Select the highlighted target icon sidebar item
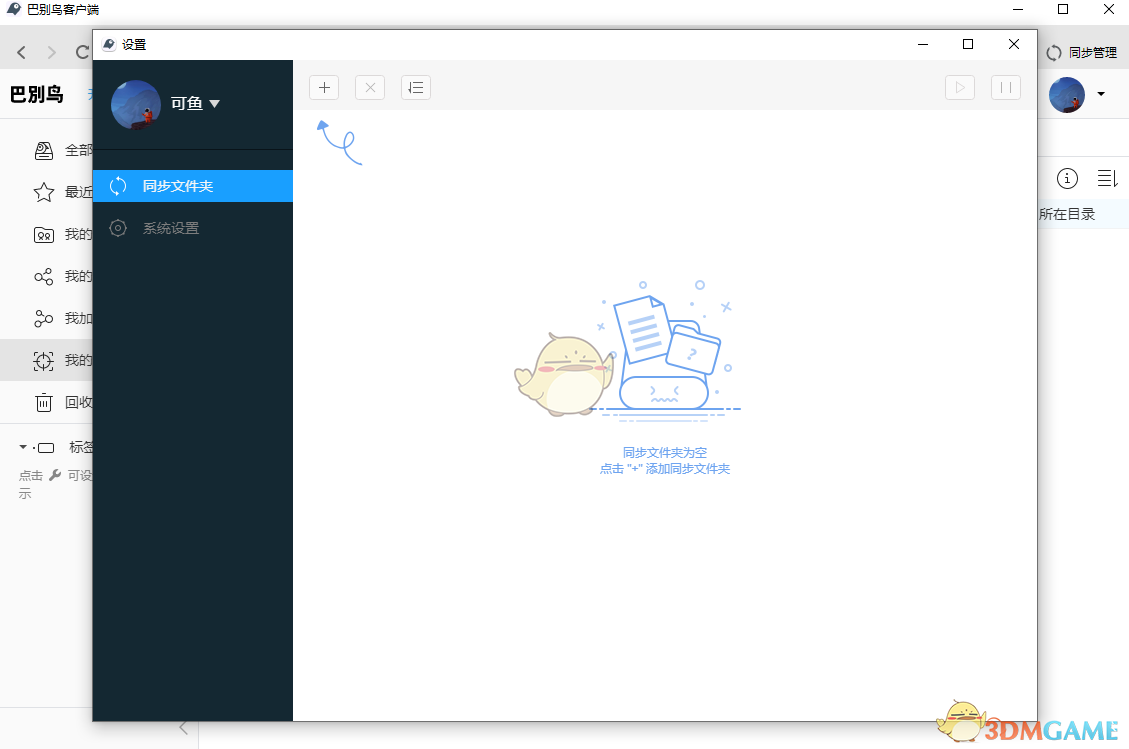Screen dimensions: 1129x749 coord(44,361)
